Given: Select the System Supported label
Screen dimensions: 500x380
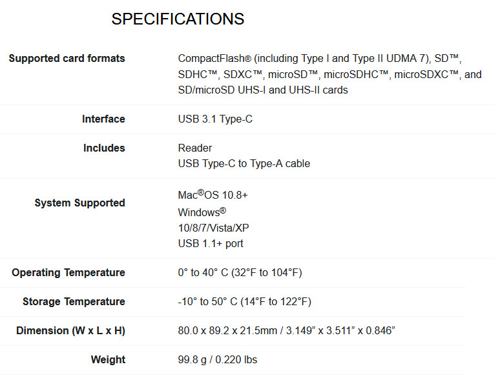Looking at the screenshot, I should (x=80, y=203).
